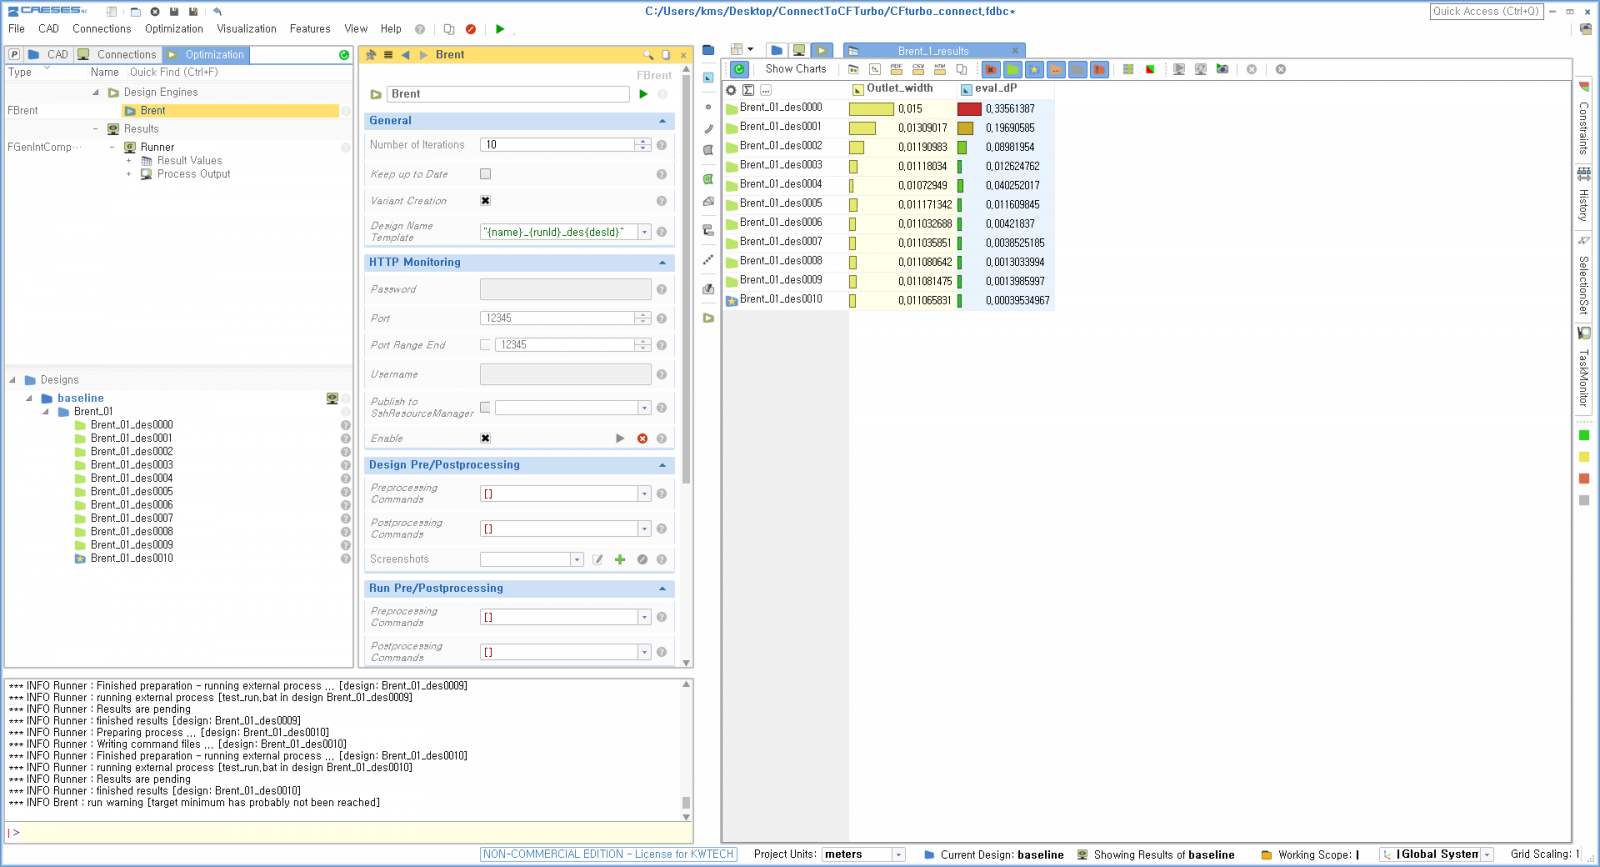
Task: Toggle the green valid designs filter icon
Action: click(1013, 69)
